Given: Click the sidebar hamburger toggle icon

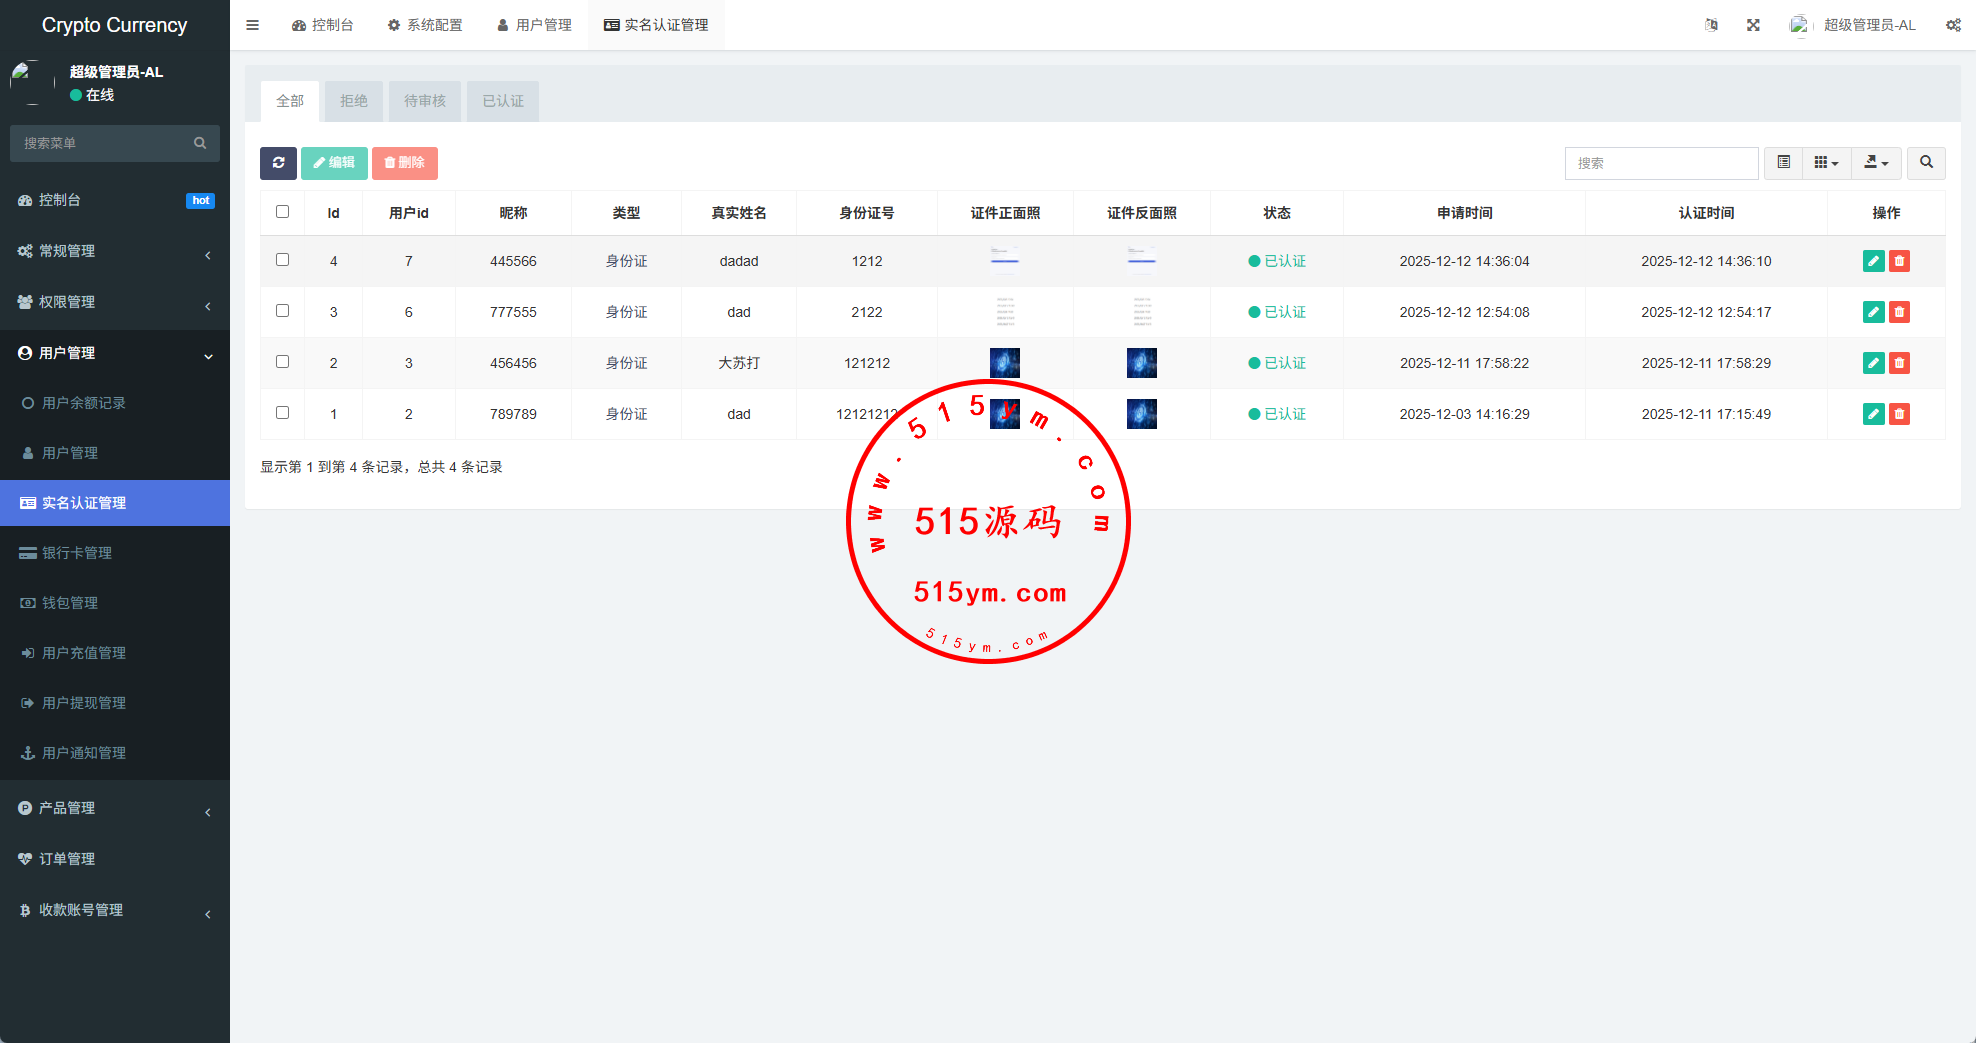Looking at the screenshot, I should pos(252,25).
